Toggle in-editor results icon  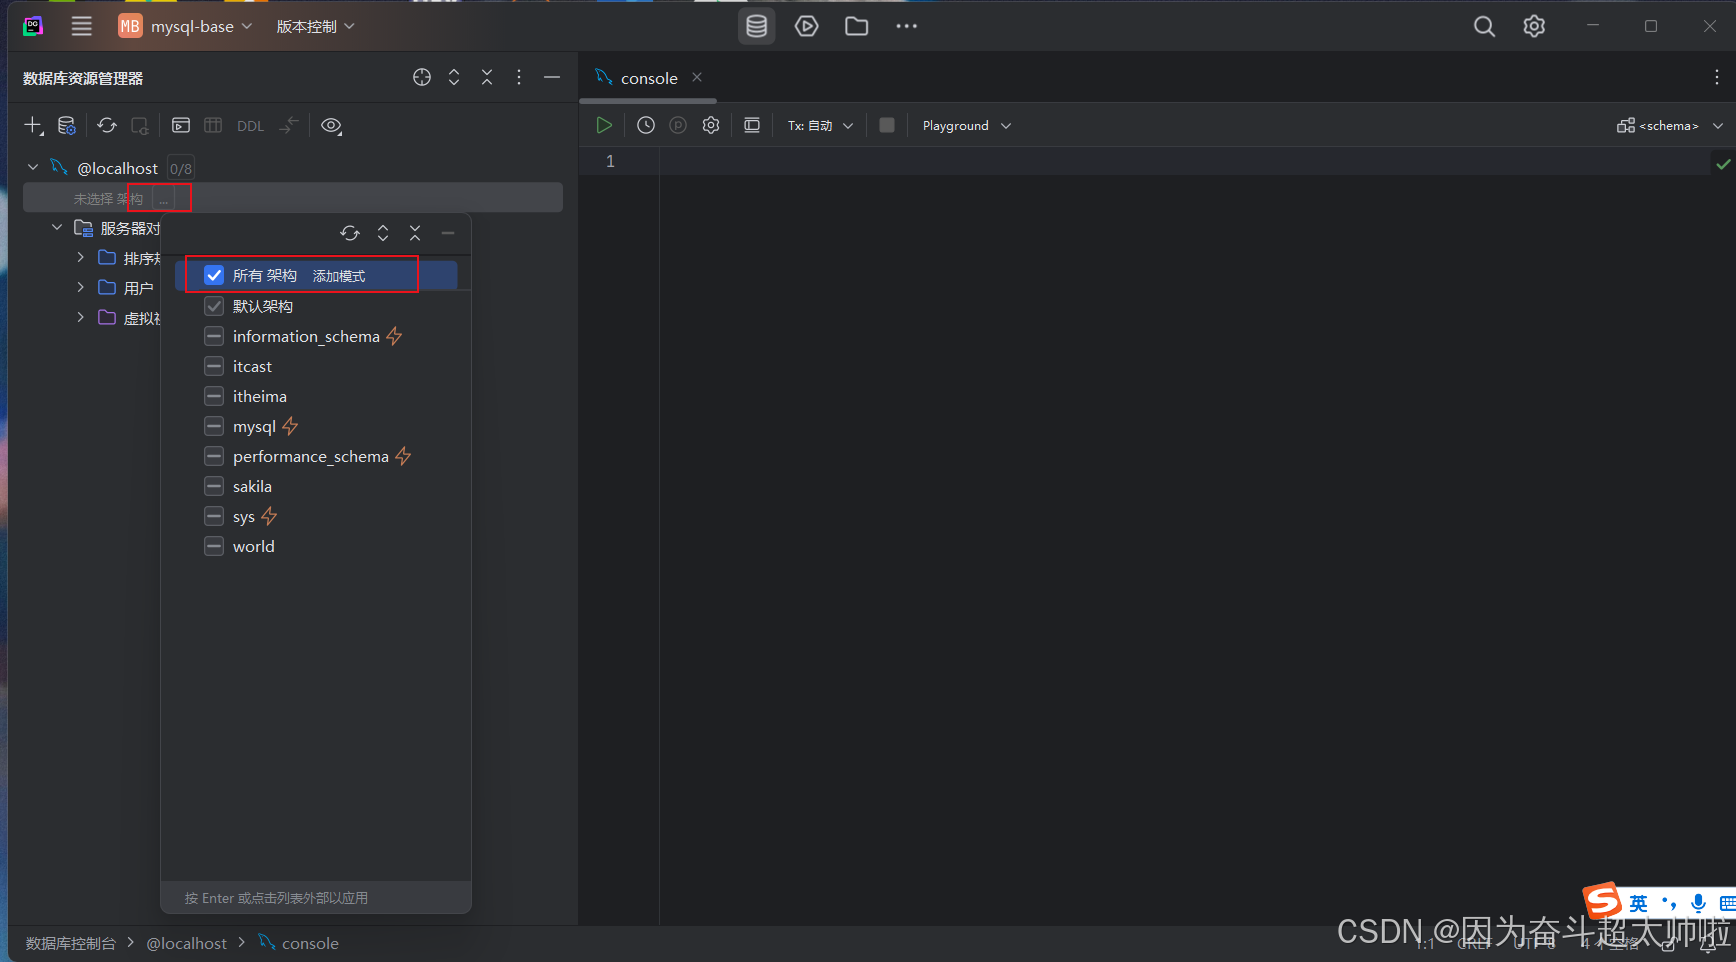(x=752, y=126)
